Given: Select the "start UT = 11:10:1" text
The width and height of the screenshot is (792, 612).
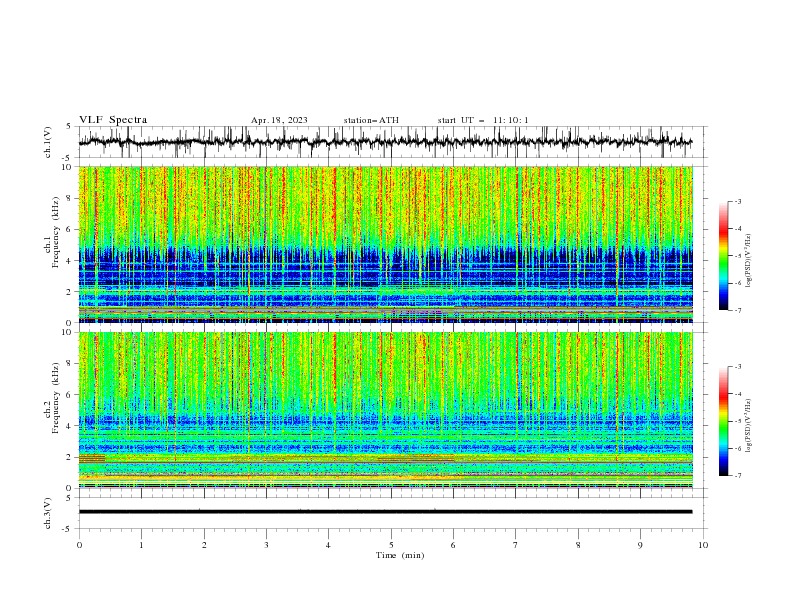Looking at the screenshot, I should [483, 120].
